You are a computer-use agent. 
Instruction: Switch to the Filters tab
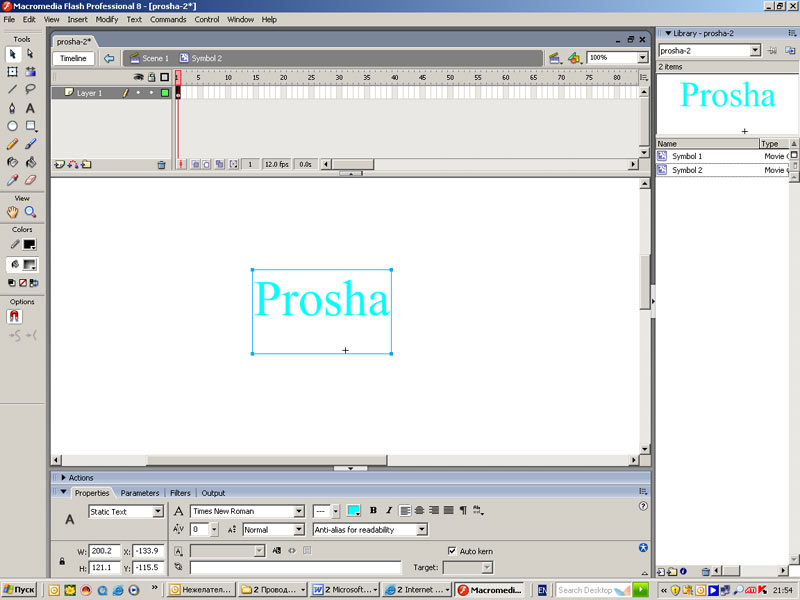tap(180, 493)
